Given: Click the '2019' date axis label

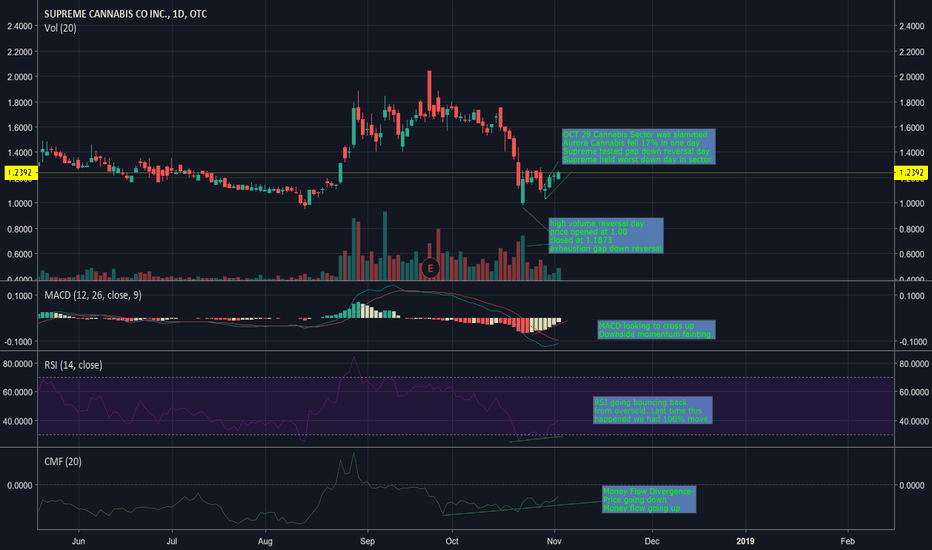Looking at the screenshot, I should [745, 541].
